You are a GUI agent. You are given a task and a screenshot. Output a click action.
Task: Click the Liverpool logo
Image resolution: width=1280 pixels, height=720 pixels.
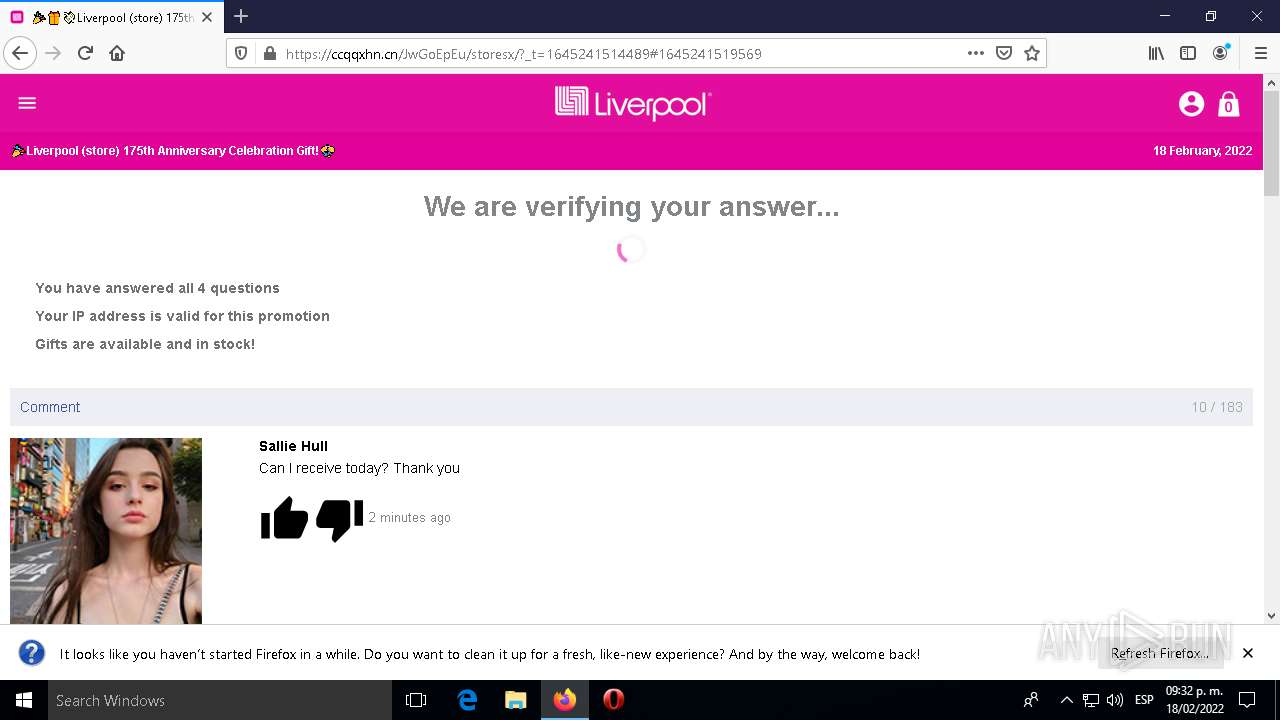633,103
